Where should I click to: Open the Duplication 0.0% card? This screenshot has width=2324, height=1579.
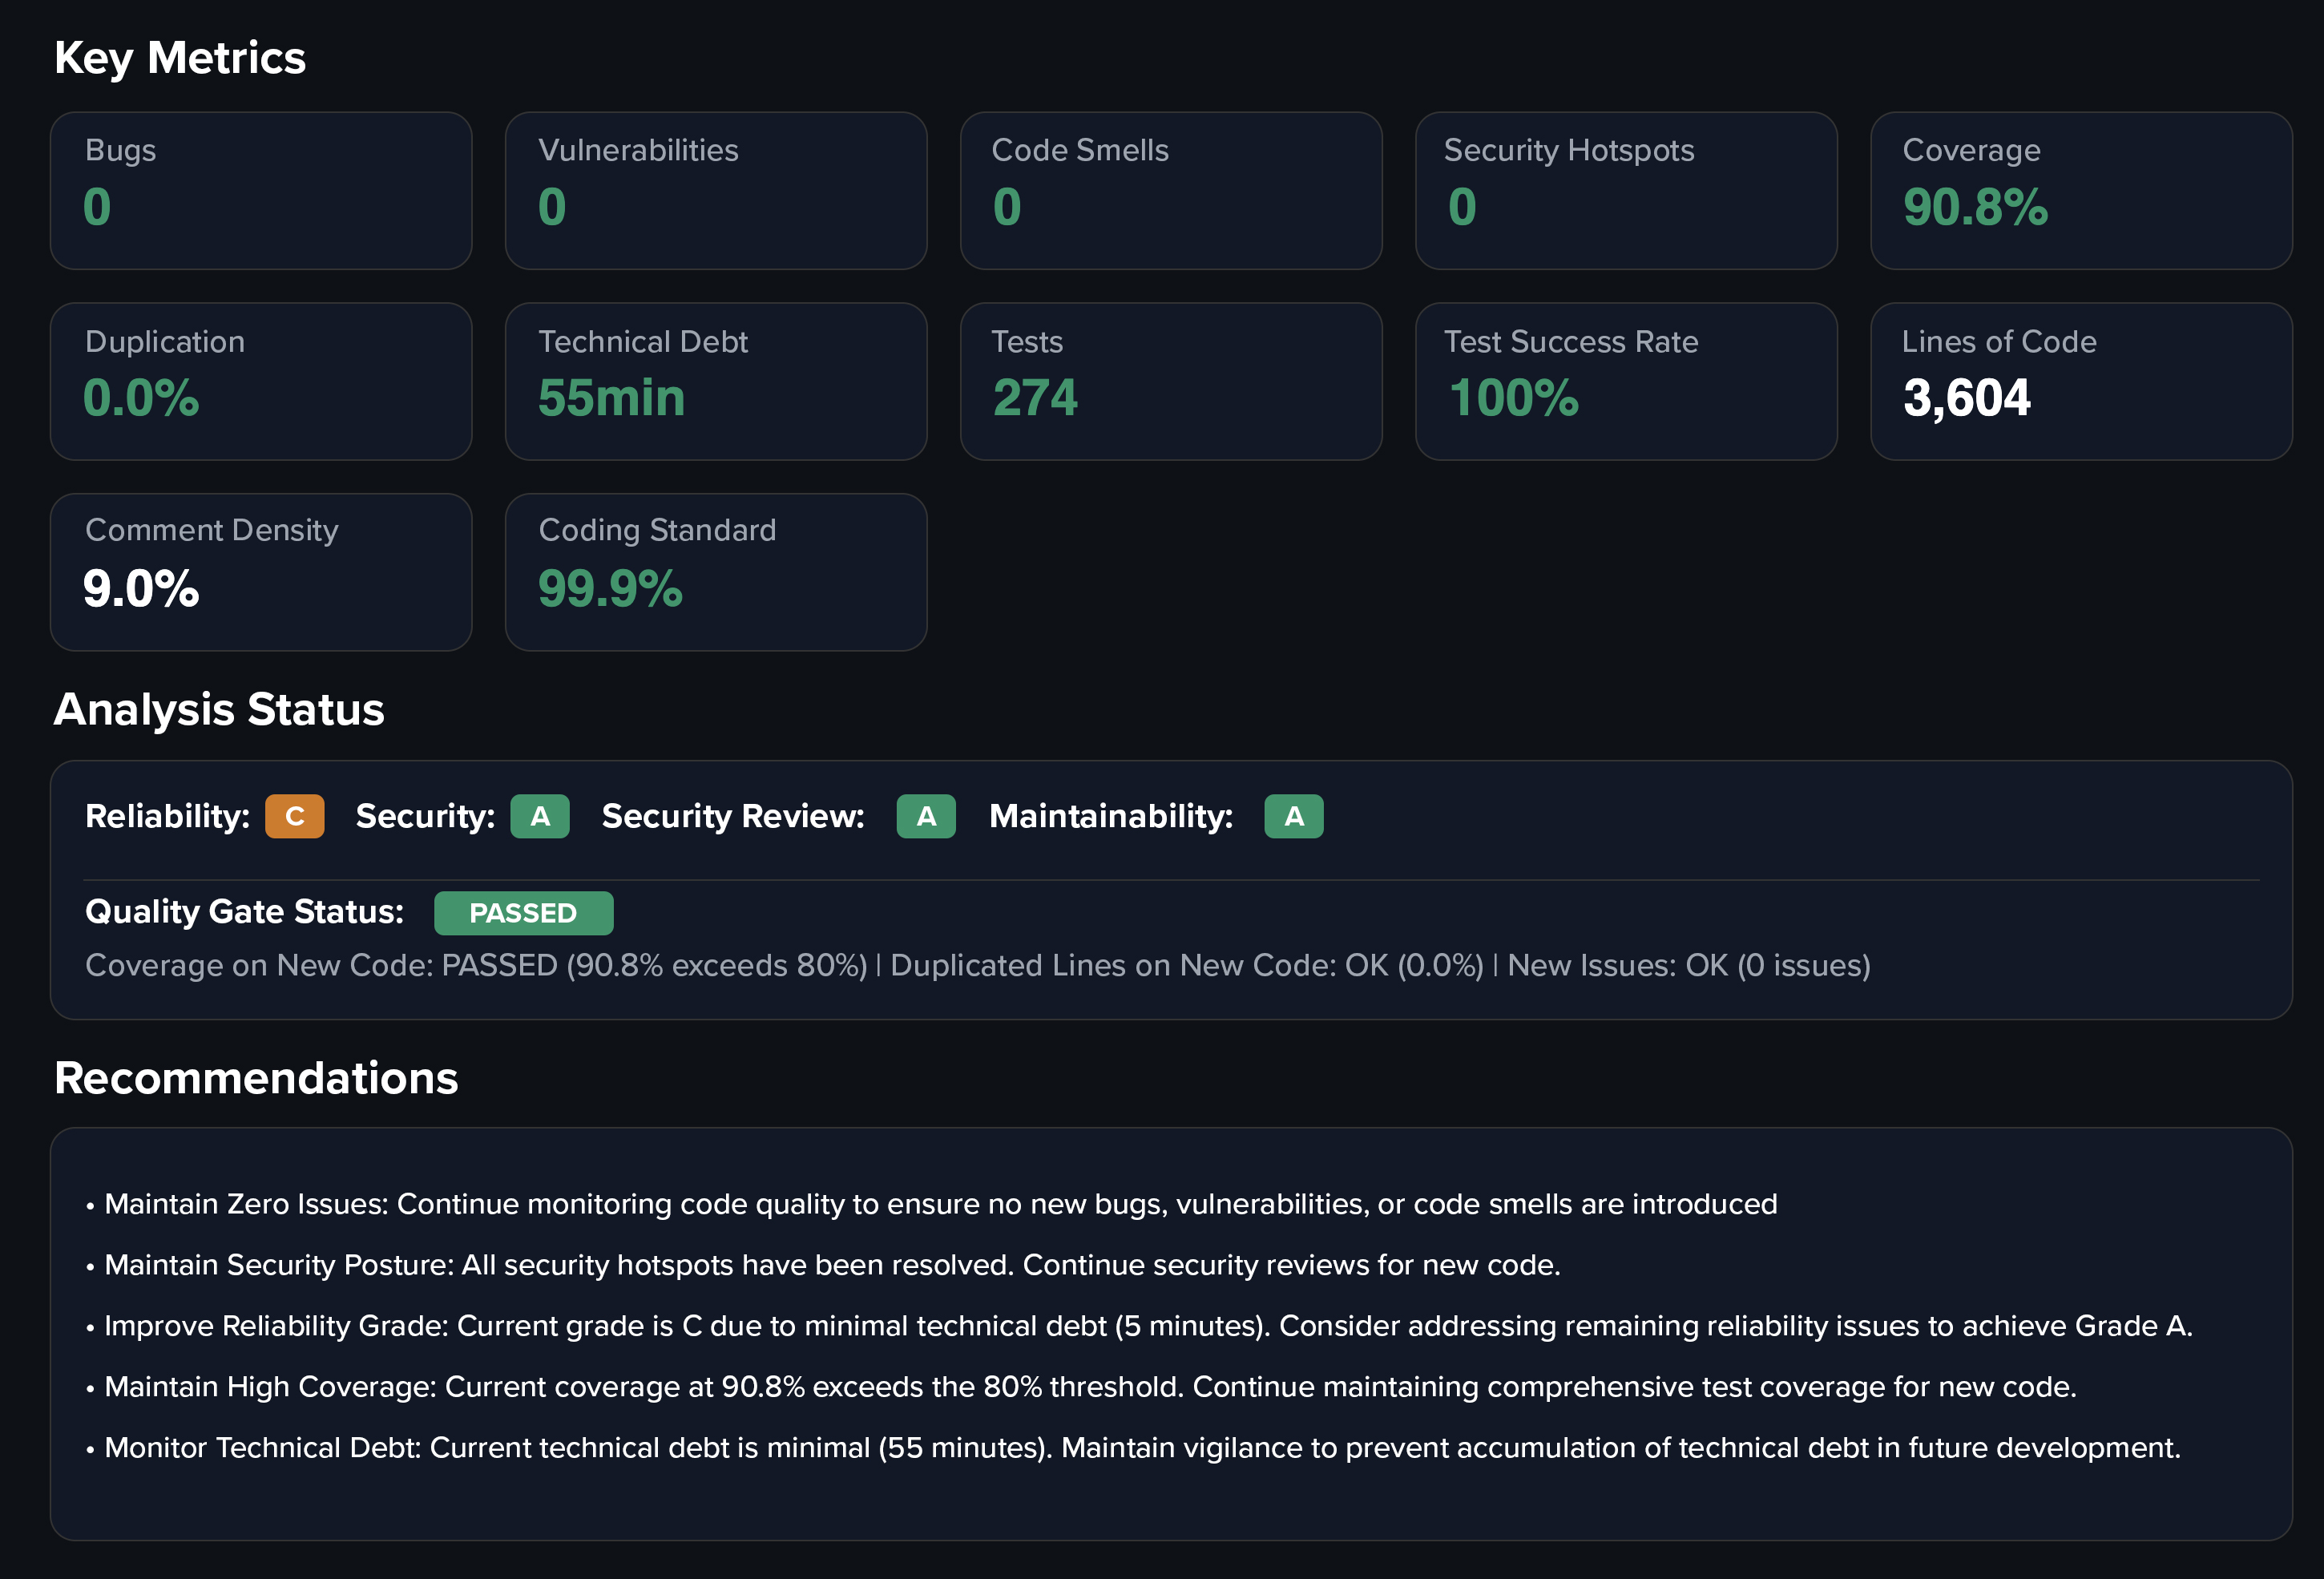click(261, 381)
